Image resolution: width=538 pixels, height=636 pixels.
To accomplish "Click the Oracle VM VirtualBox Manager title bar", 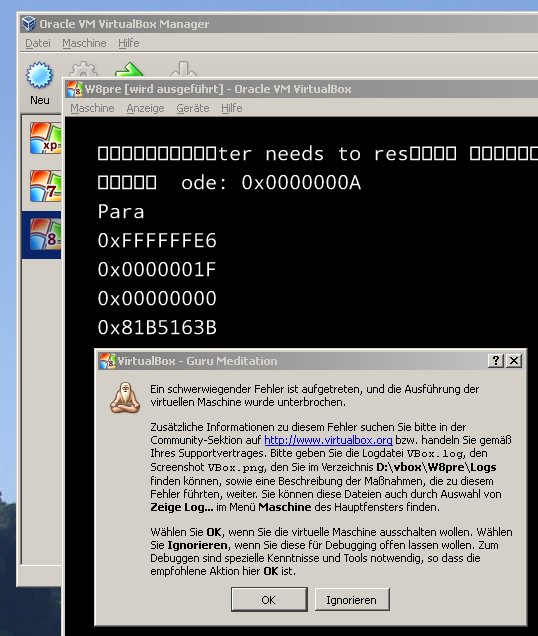I will 279,24.
